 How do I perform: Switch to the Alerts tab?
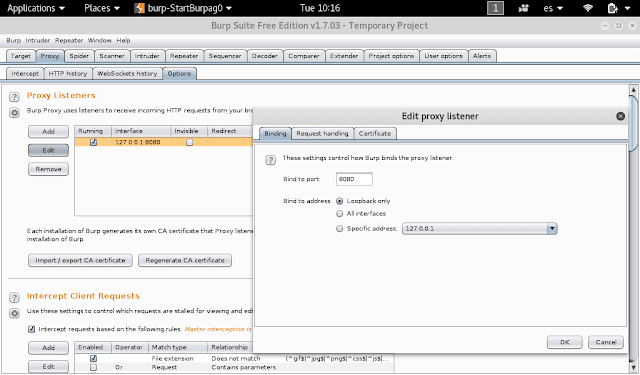tap(482, 56)
